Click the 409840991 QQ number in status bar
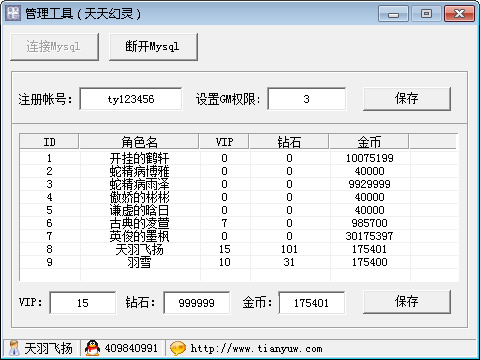 click(131, 348)
